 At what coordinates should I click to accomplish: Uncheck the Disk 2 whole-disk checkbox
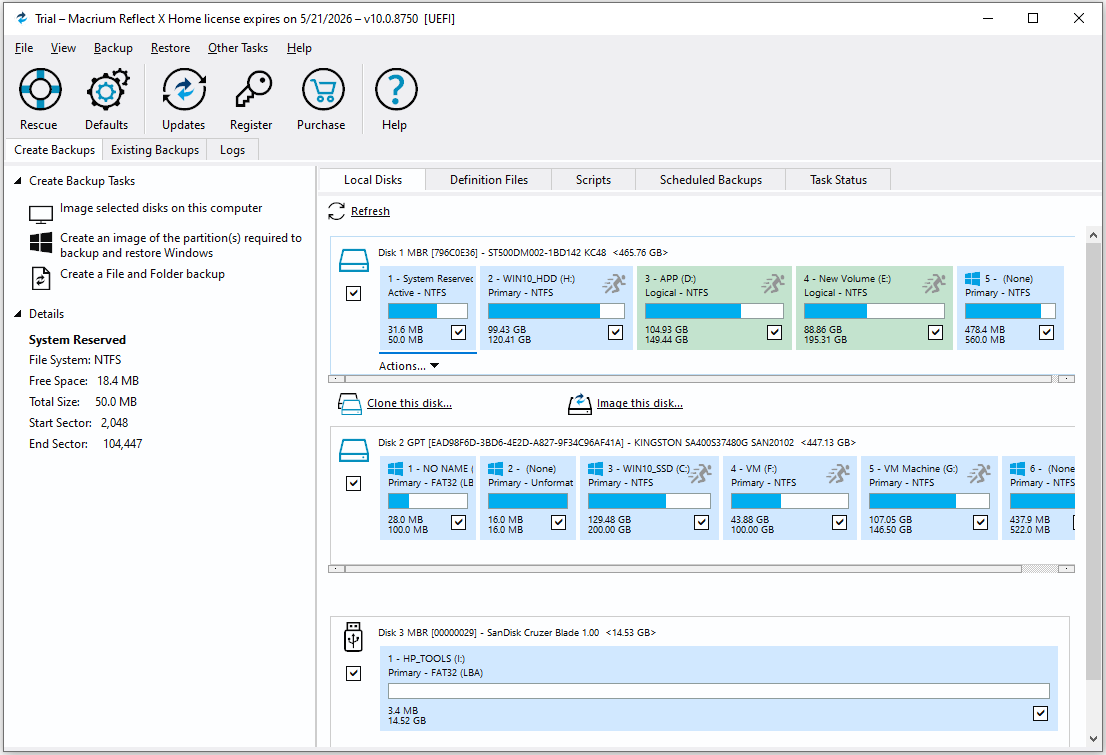pos(353,483)
